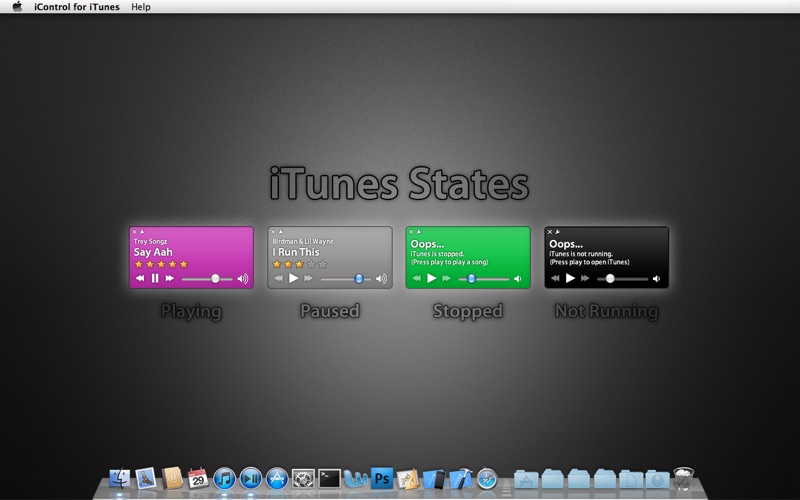
Task: Launch Photoshop from the dock
Action: 382,479
